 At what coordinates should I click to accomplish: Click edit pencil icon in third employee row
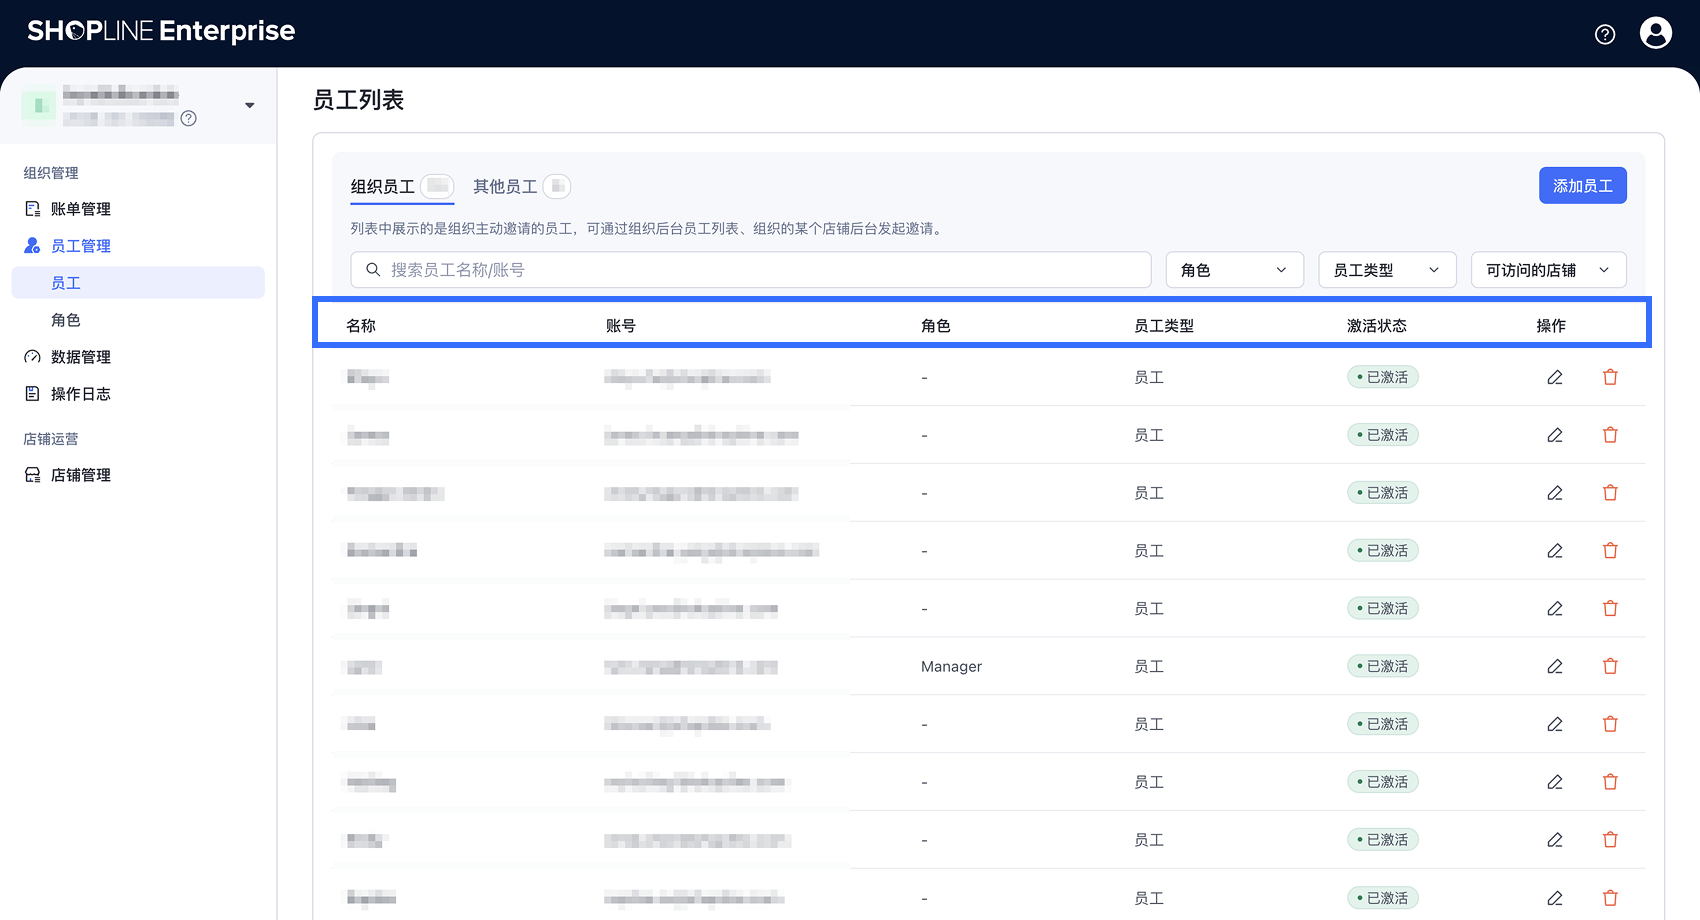[x=1555, y=493]
